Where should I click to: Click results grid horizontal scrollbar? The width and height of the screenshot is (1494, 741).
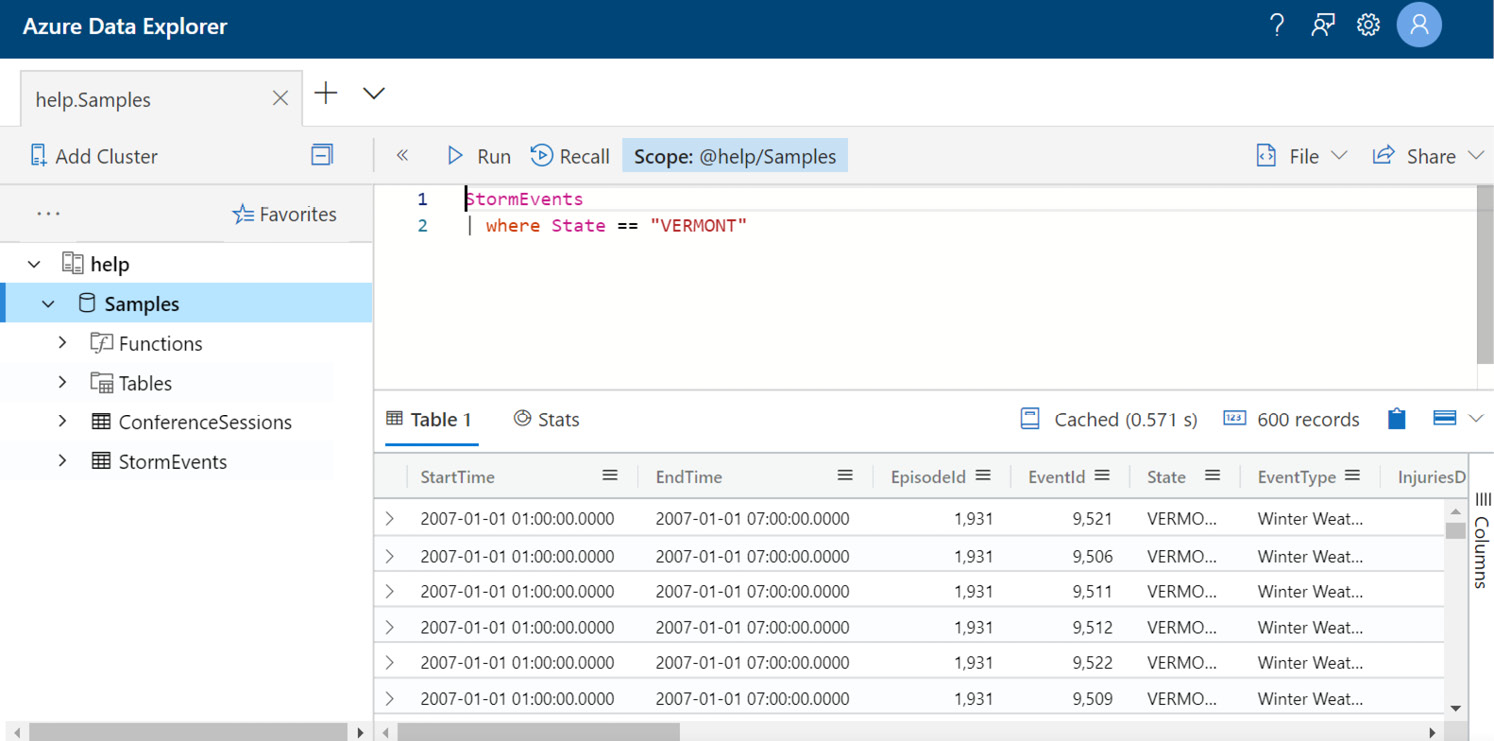click(538, 733)
